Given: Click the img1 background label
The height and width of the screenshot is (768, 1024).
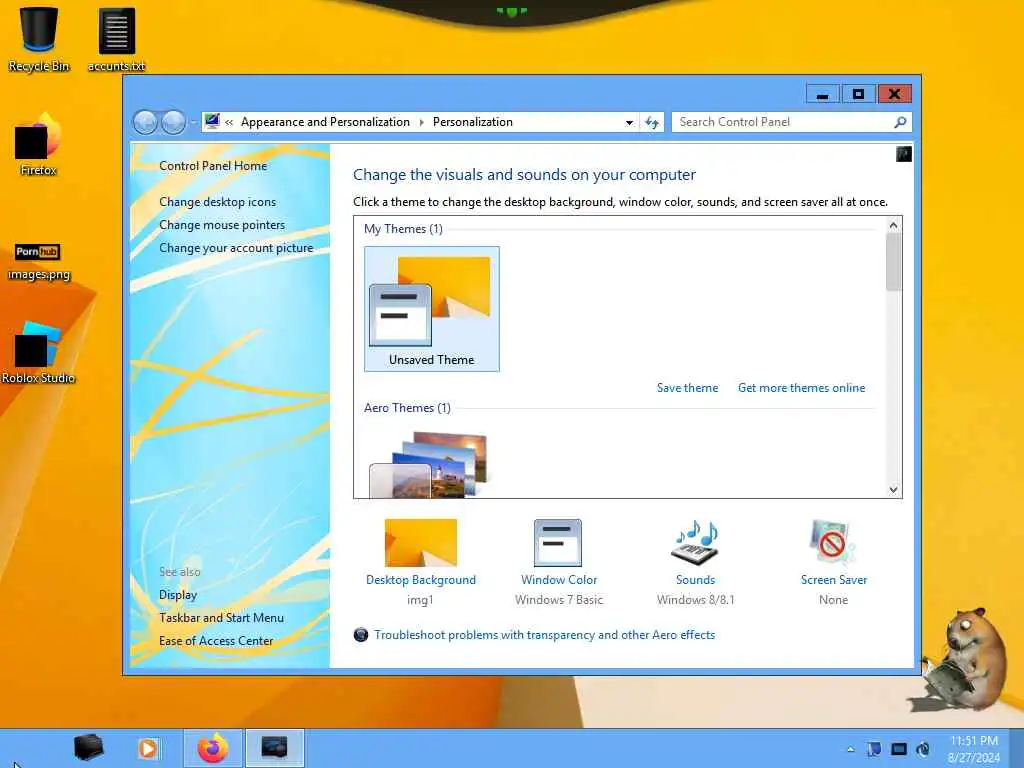Looking at the screenshot, I should point(420,600).
